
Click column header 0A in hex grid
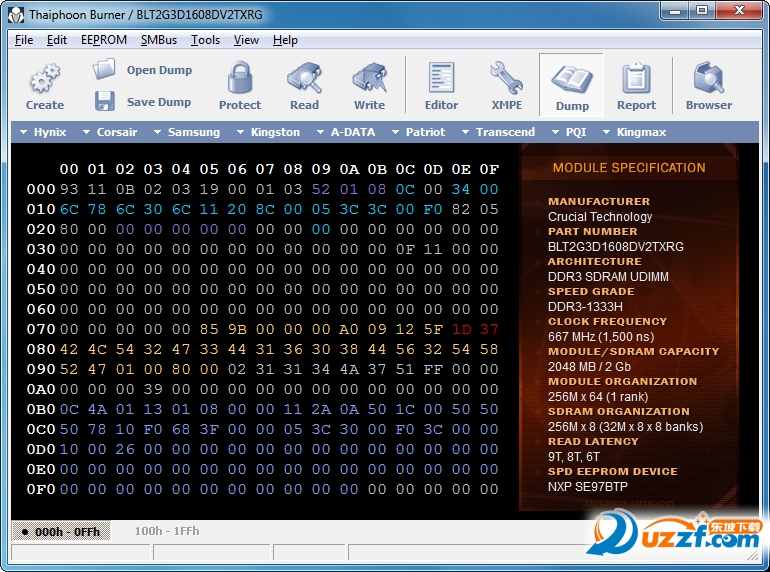pyautogui.click(x=349, y=169)
